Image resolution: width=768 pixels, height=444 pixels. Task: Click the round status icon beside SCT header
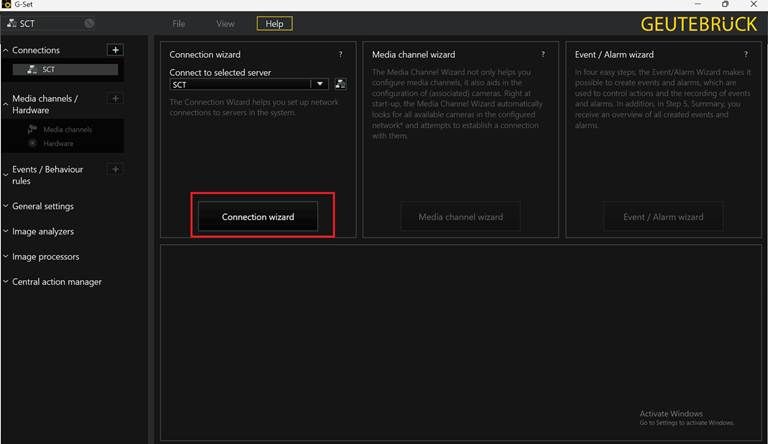[x=89, y=23]
